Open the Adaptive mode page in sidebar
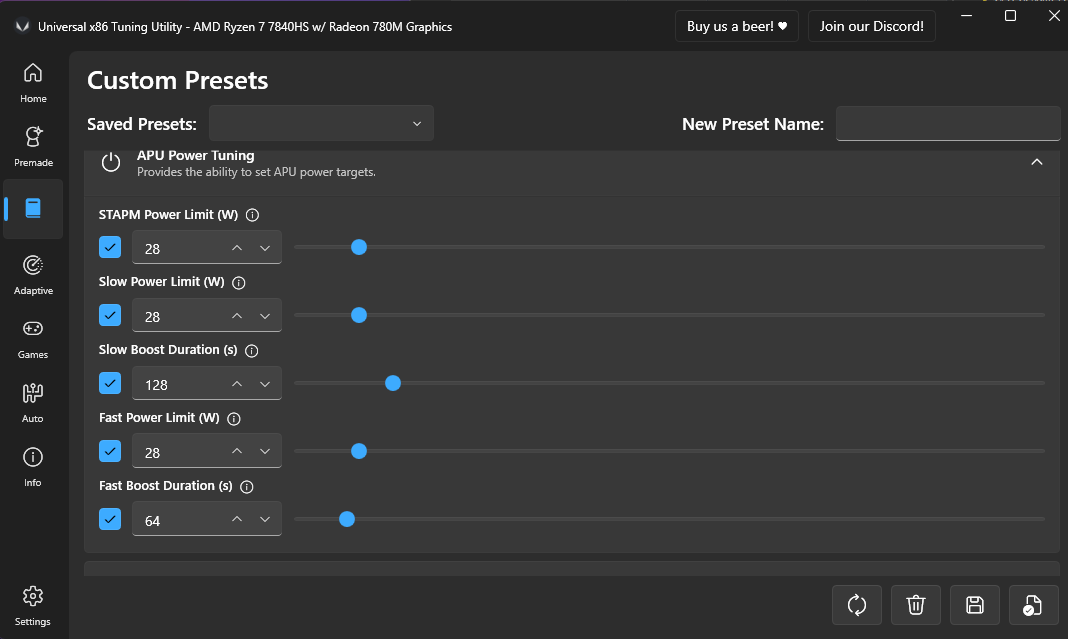The height and width of the screenshot is (639, 1068). click(x=33, y=273)
